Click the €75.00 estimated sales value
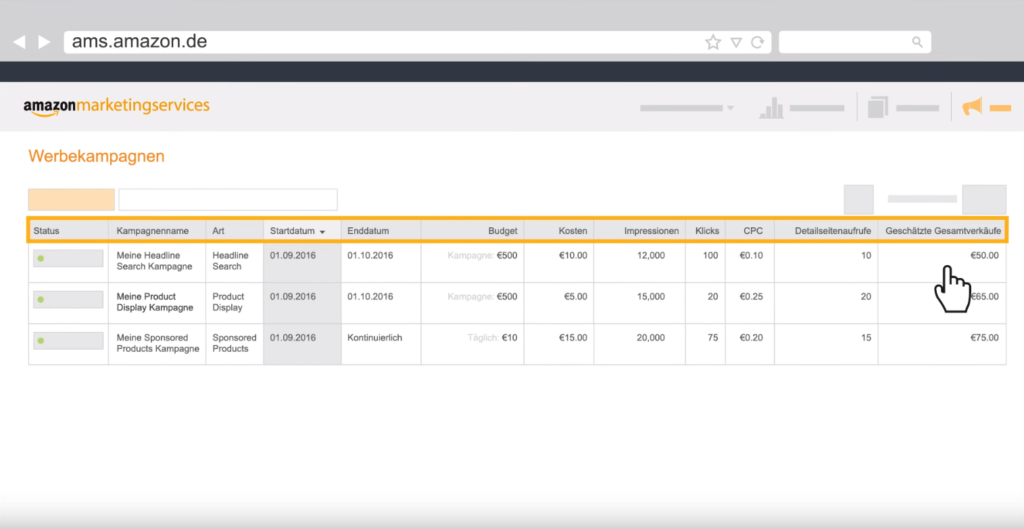The width and height of the screenshot is (1024, 529). 984,338
